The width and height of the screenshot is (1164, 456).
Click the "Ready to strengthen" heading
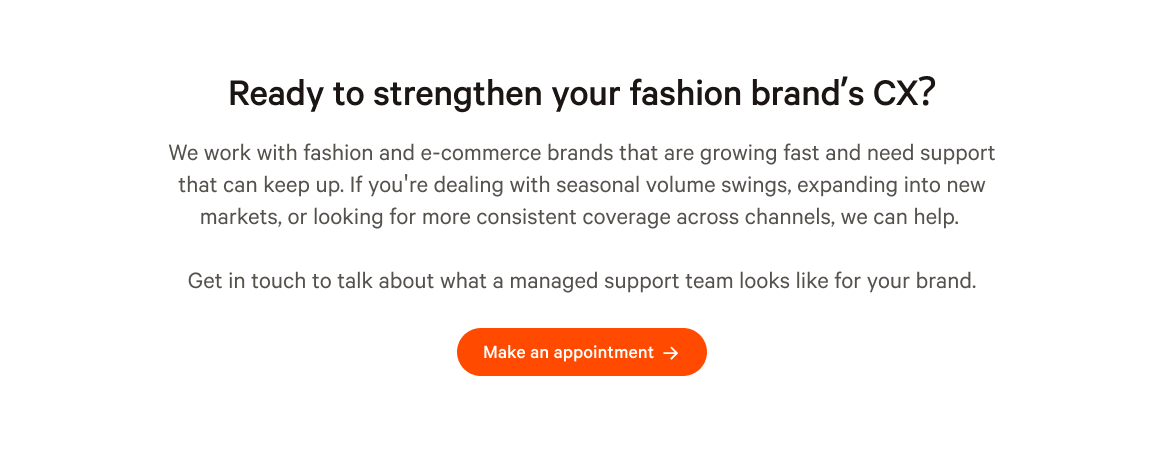coord(581,93)
